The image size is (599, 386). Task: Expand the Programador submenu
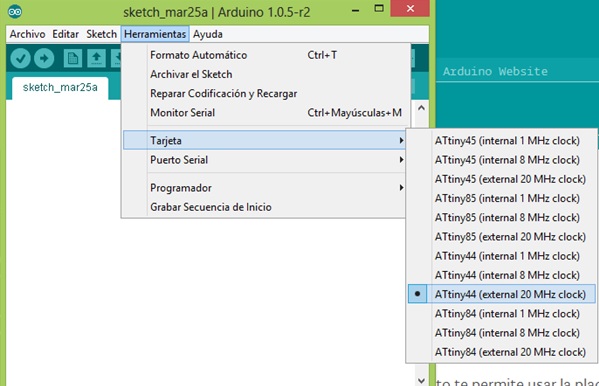264,188
